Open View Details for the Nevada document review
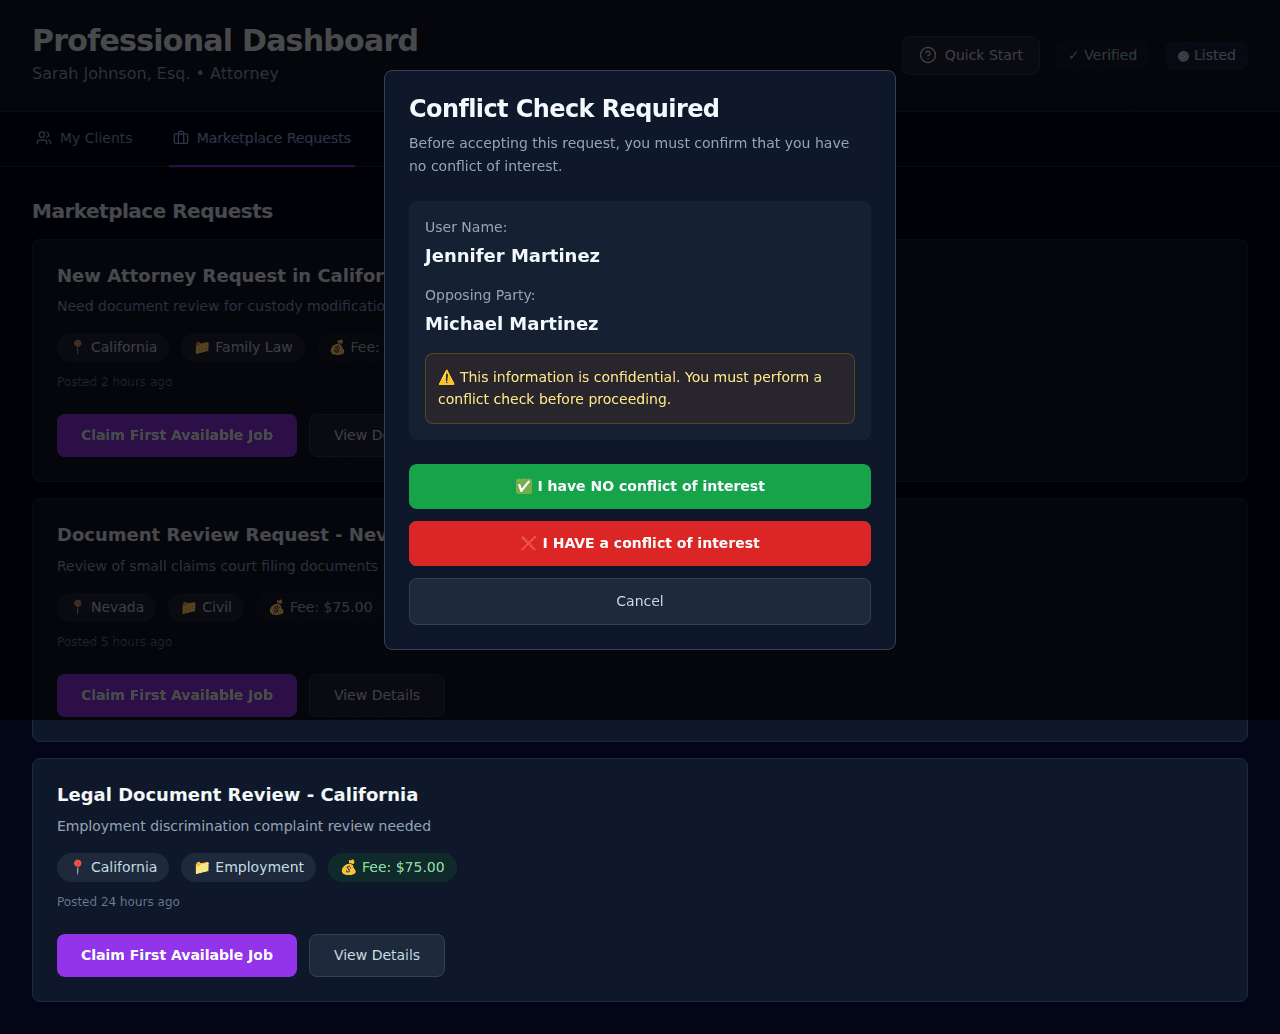The height and width of the screenshot is (1034, 1280). (x=376, y=695)
